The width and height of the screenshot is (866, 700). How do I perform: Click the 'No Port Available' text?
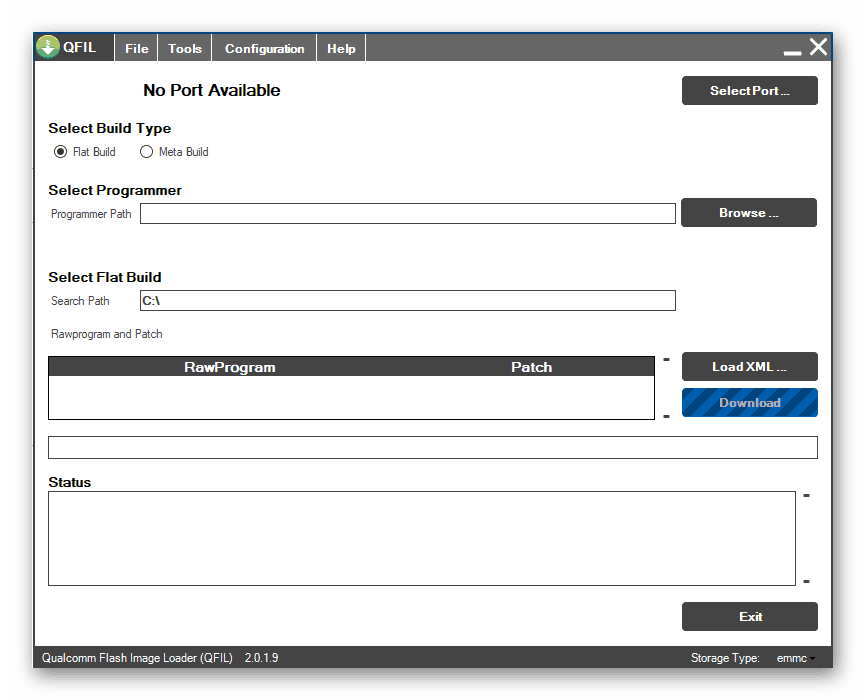point(212,90)
